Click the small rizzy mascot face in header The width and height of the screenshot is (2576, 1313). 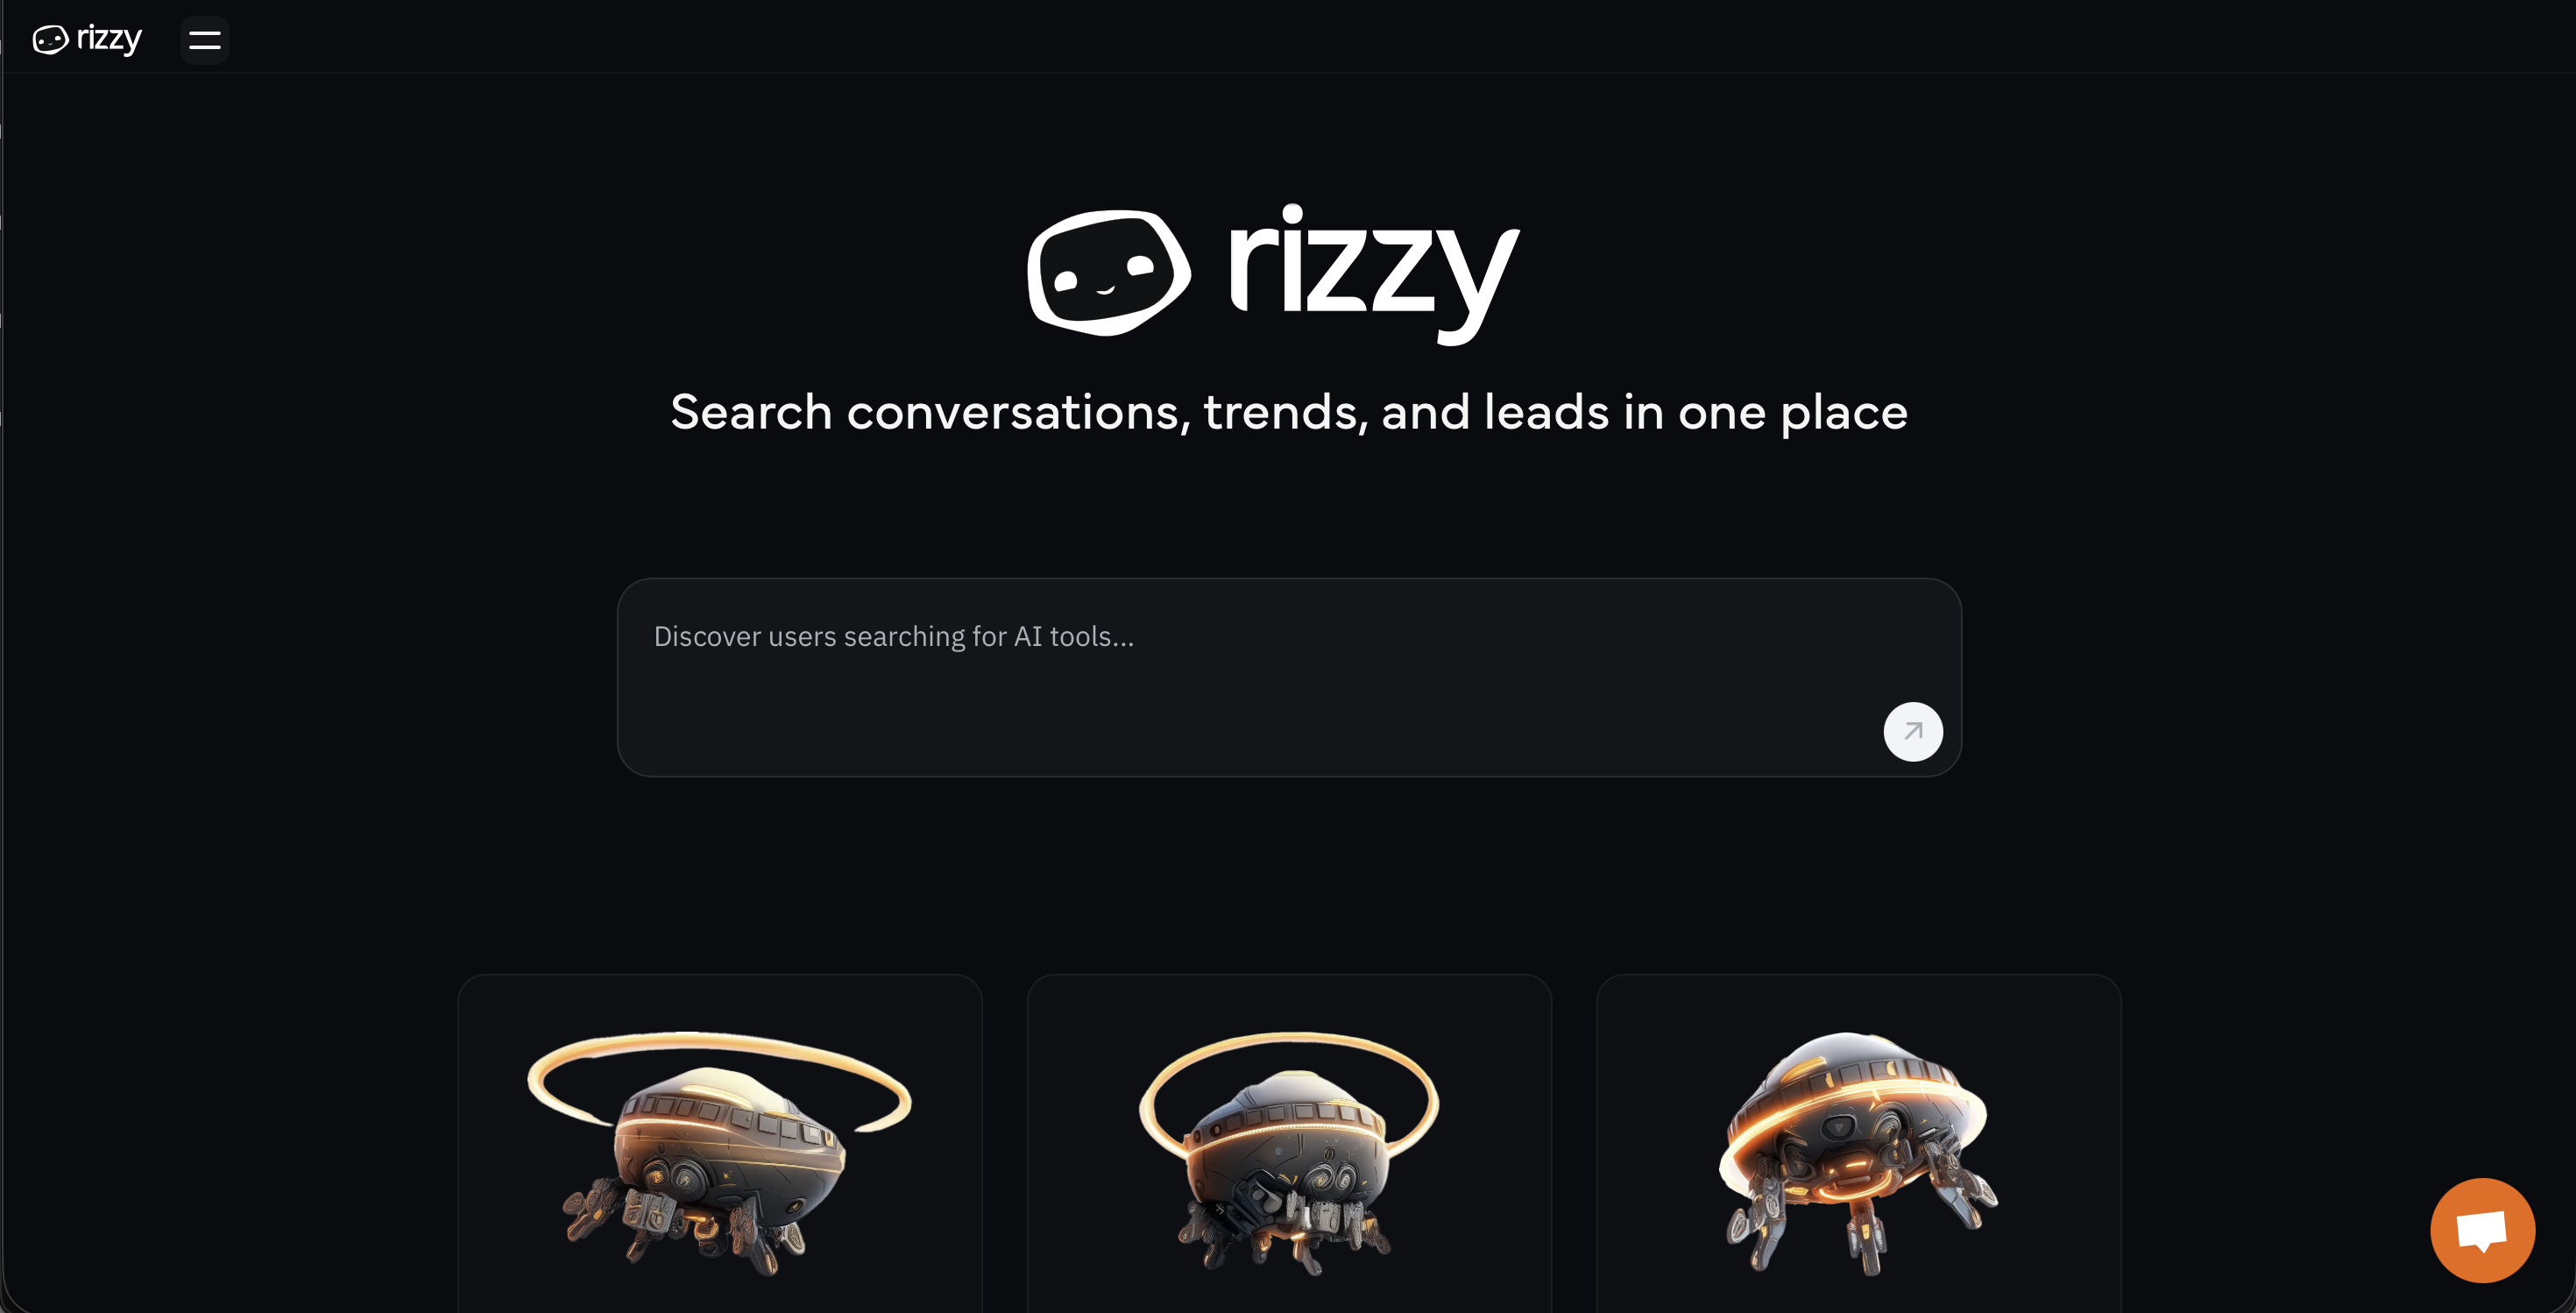pyautogui.click(x=50, y=40)
